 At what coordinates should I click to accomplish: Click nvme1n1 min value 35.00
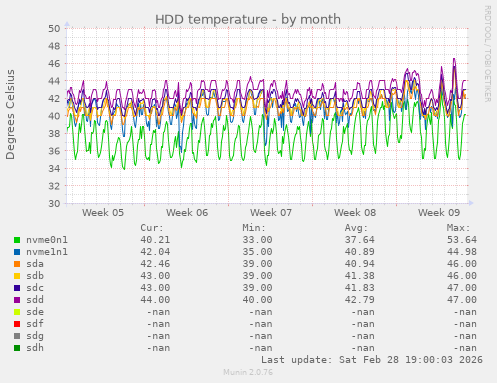click(x=257, y=252)
